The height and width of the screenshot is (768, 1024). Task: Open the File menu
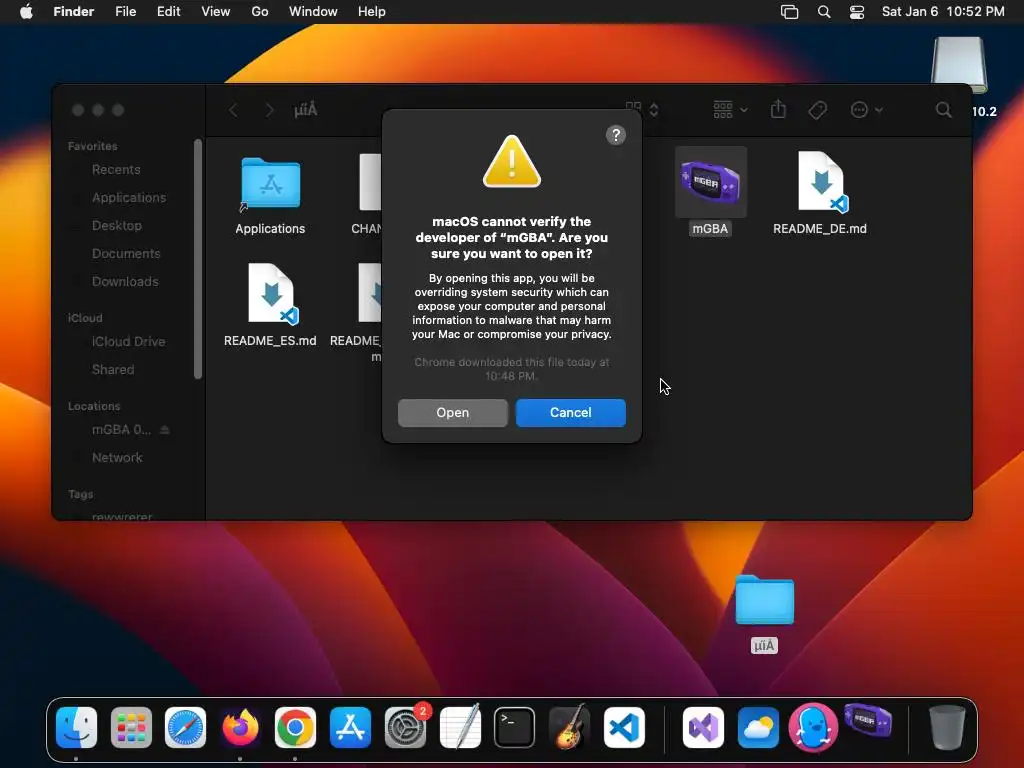click(125, 12)
